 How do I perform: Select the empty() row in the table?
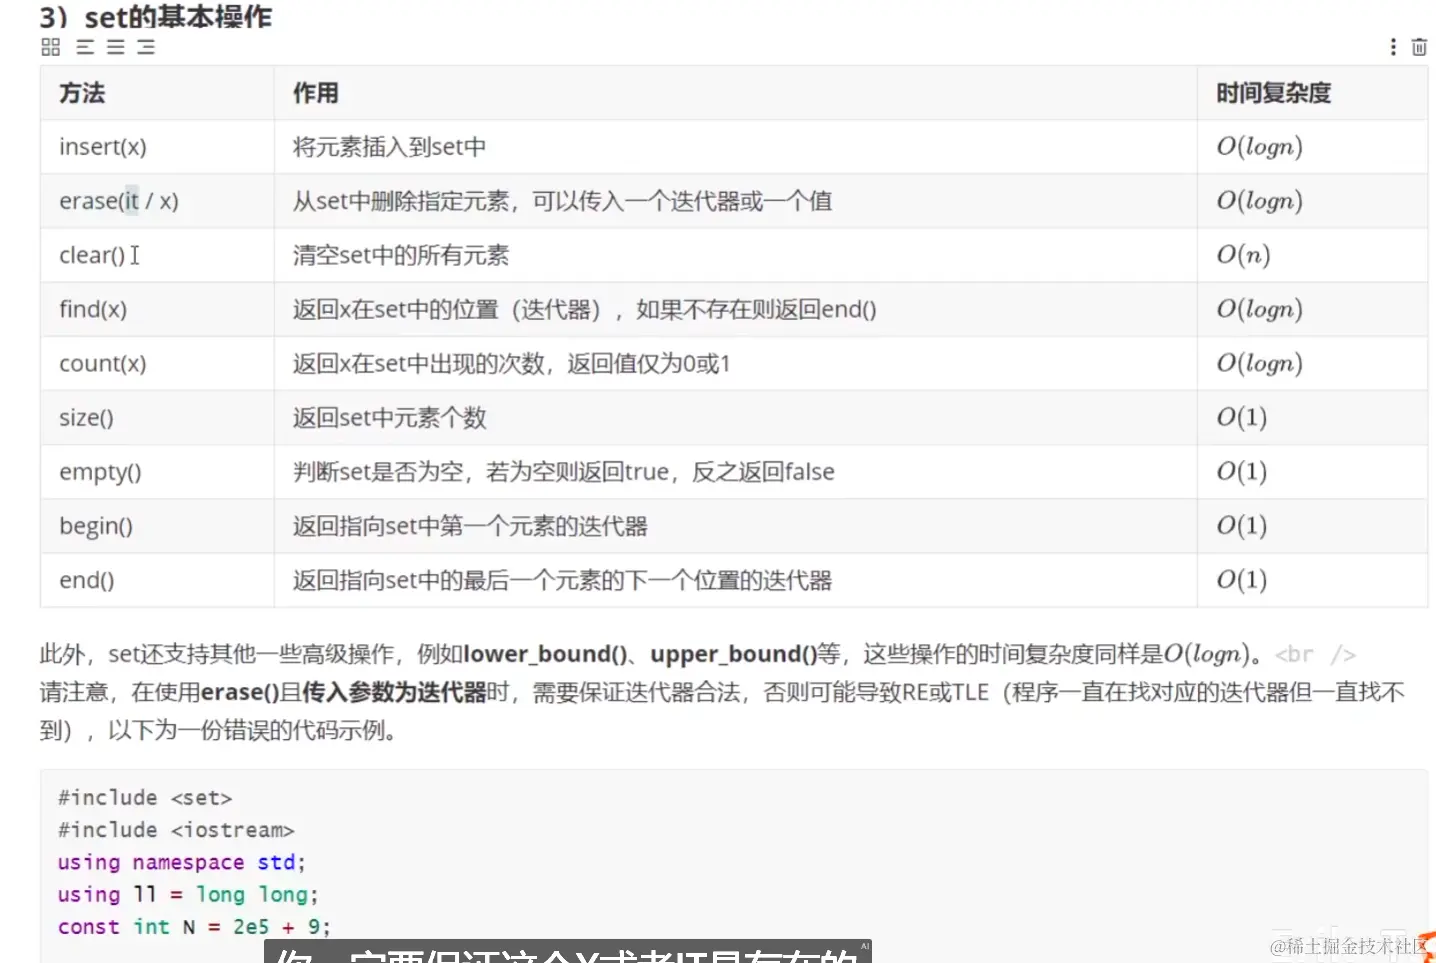click(x=100, y=471)
